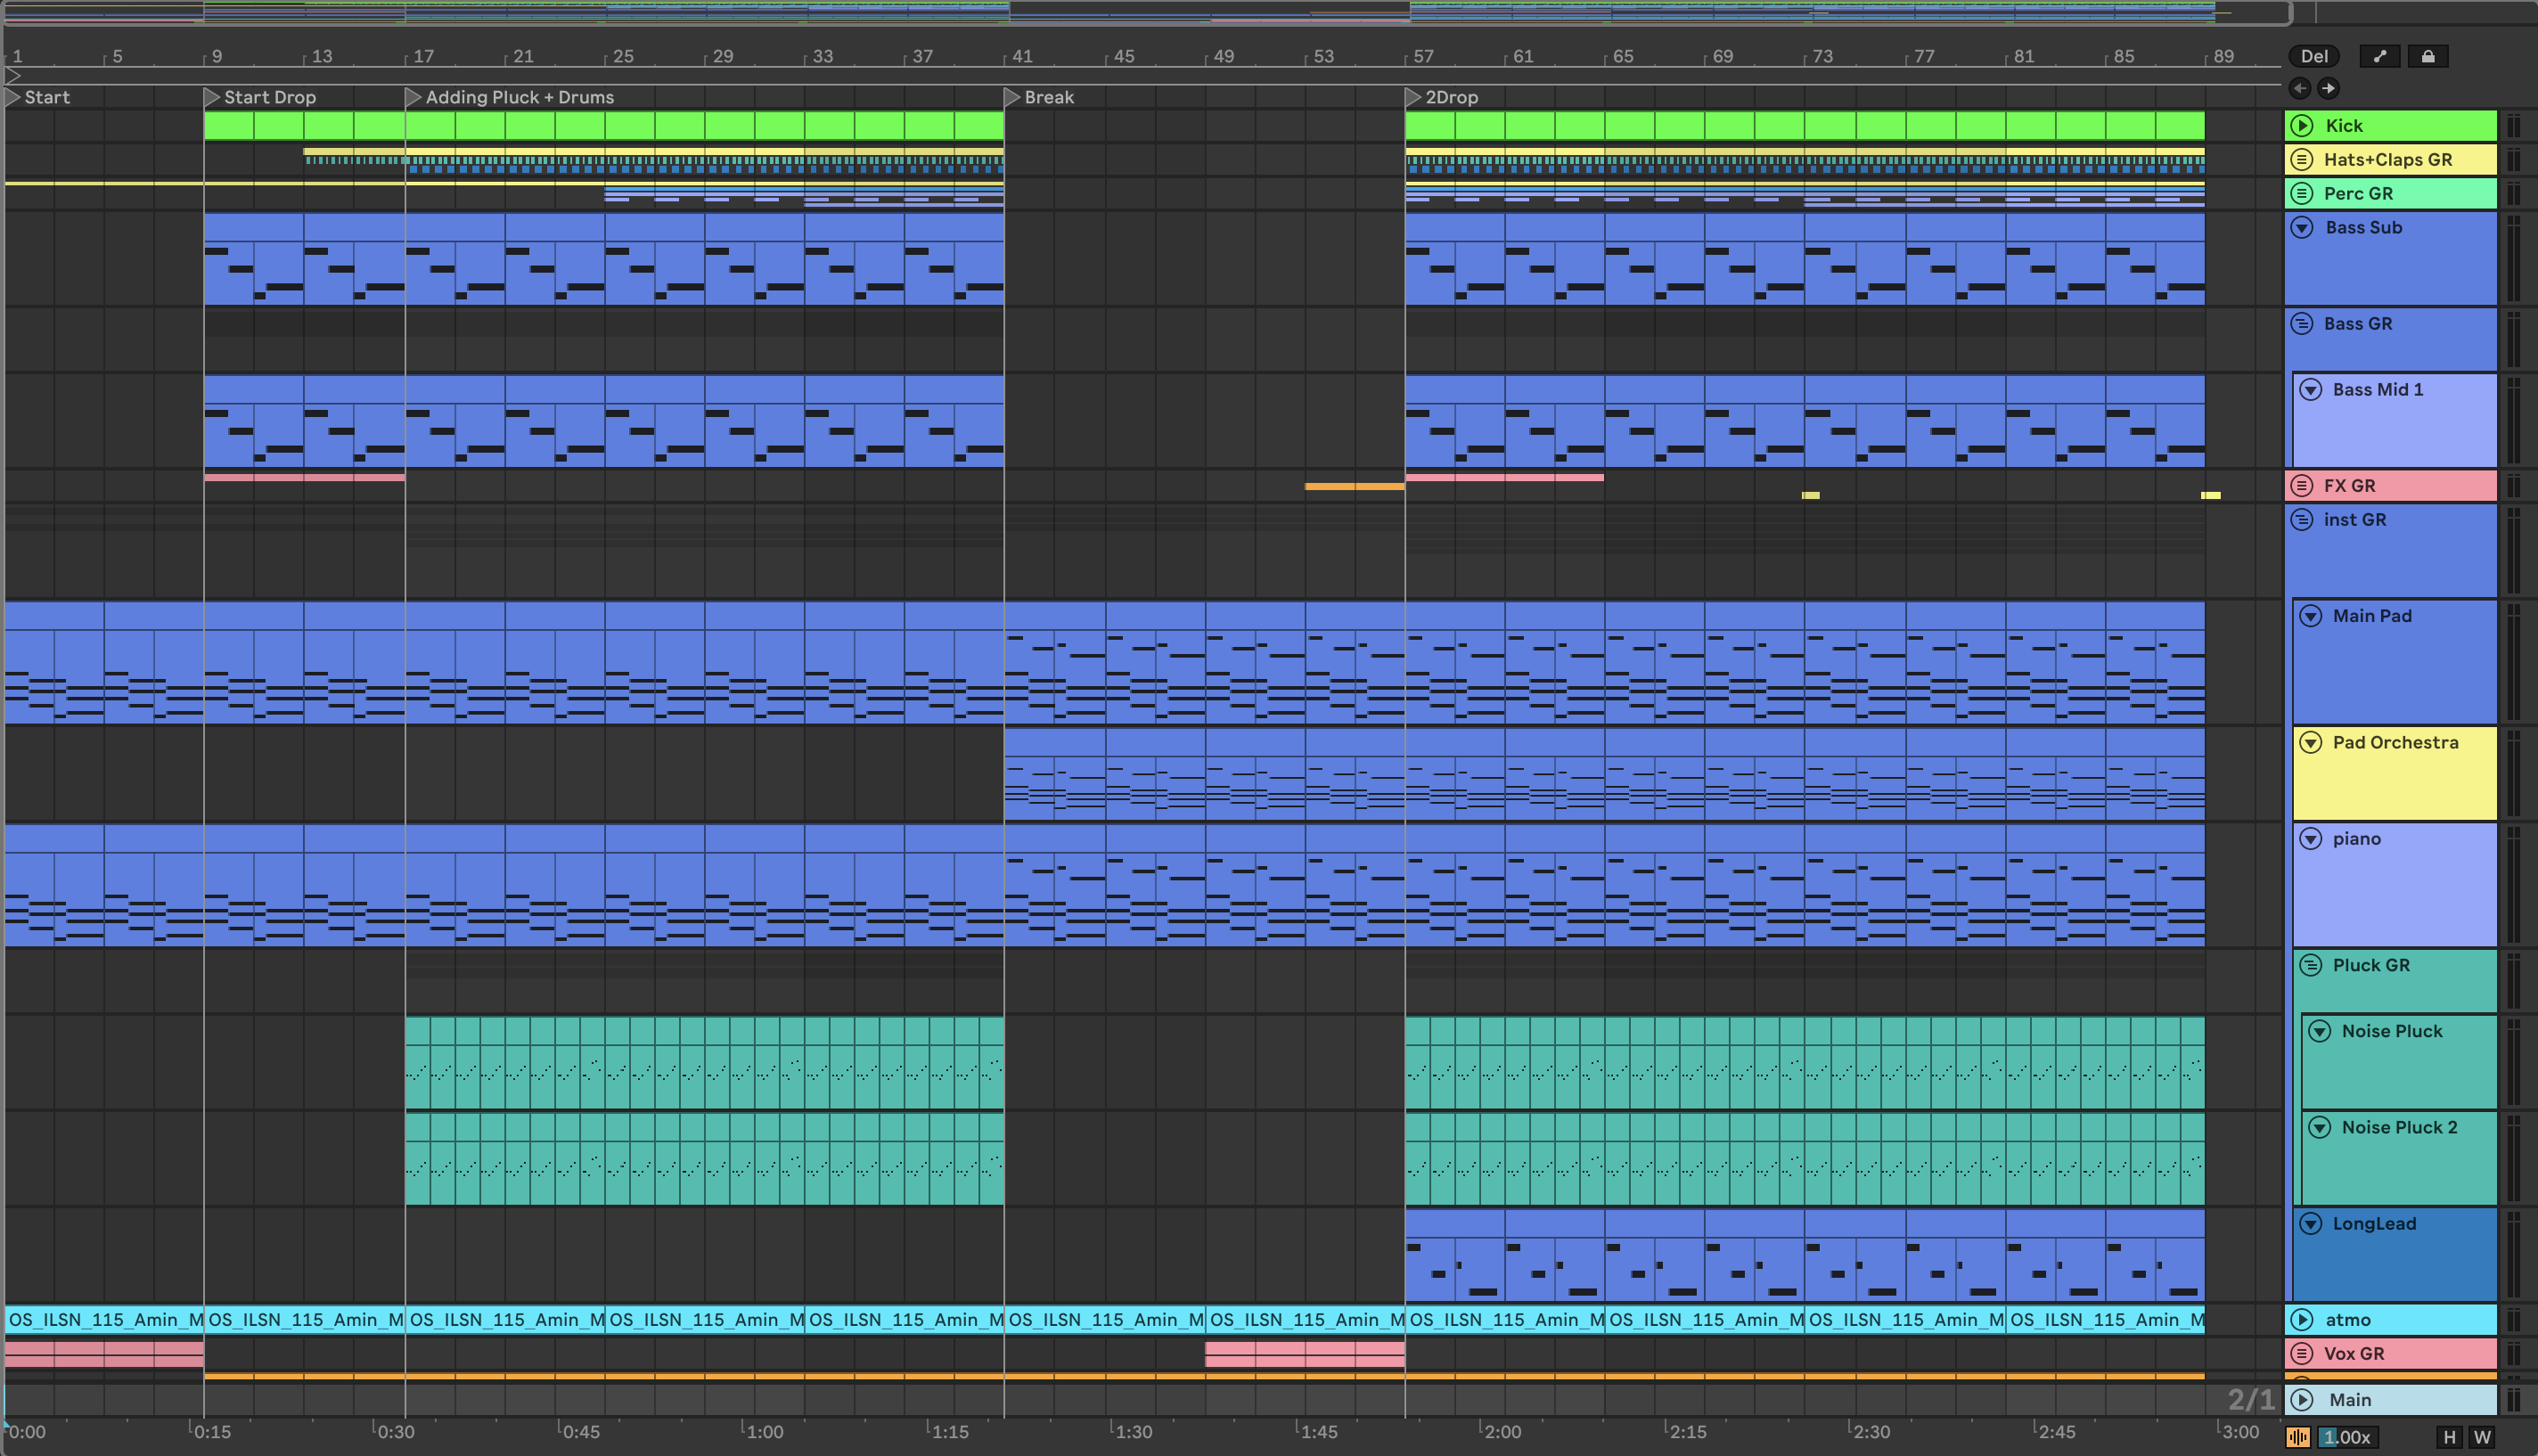Viewport: 2538px width, 1456px height.
Task: Collapse the Bass Sub track
Action: point(2302,227)
